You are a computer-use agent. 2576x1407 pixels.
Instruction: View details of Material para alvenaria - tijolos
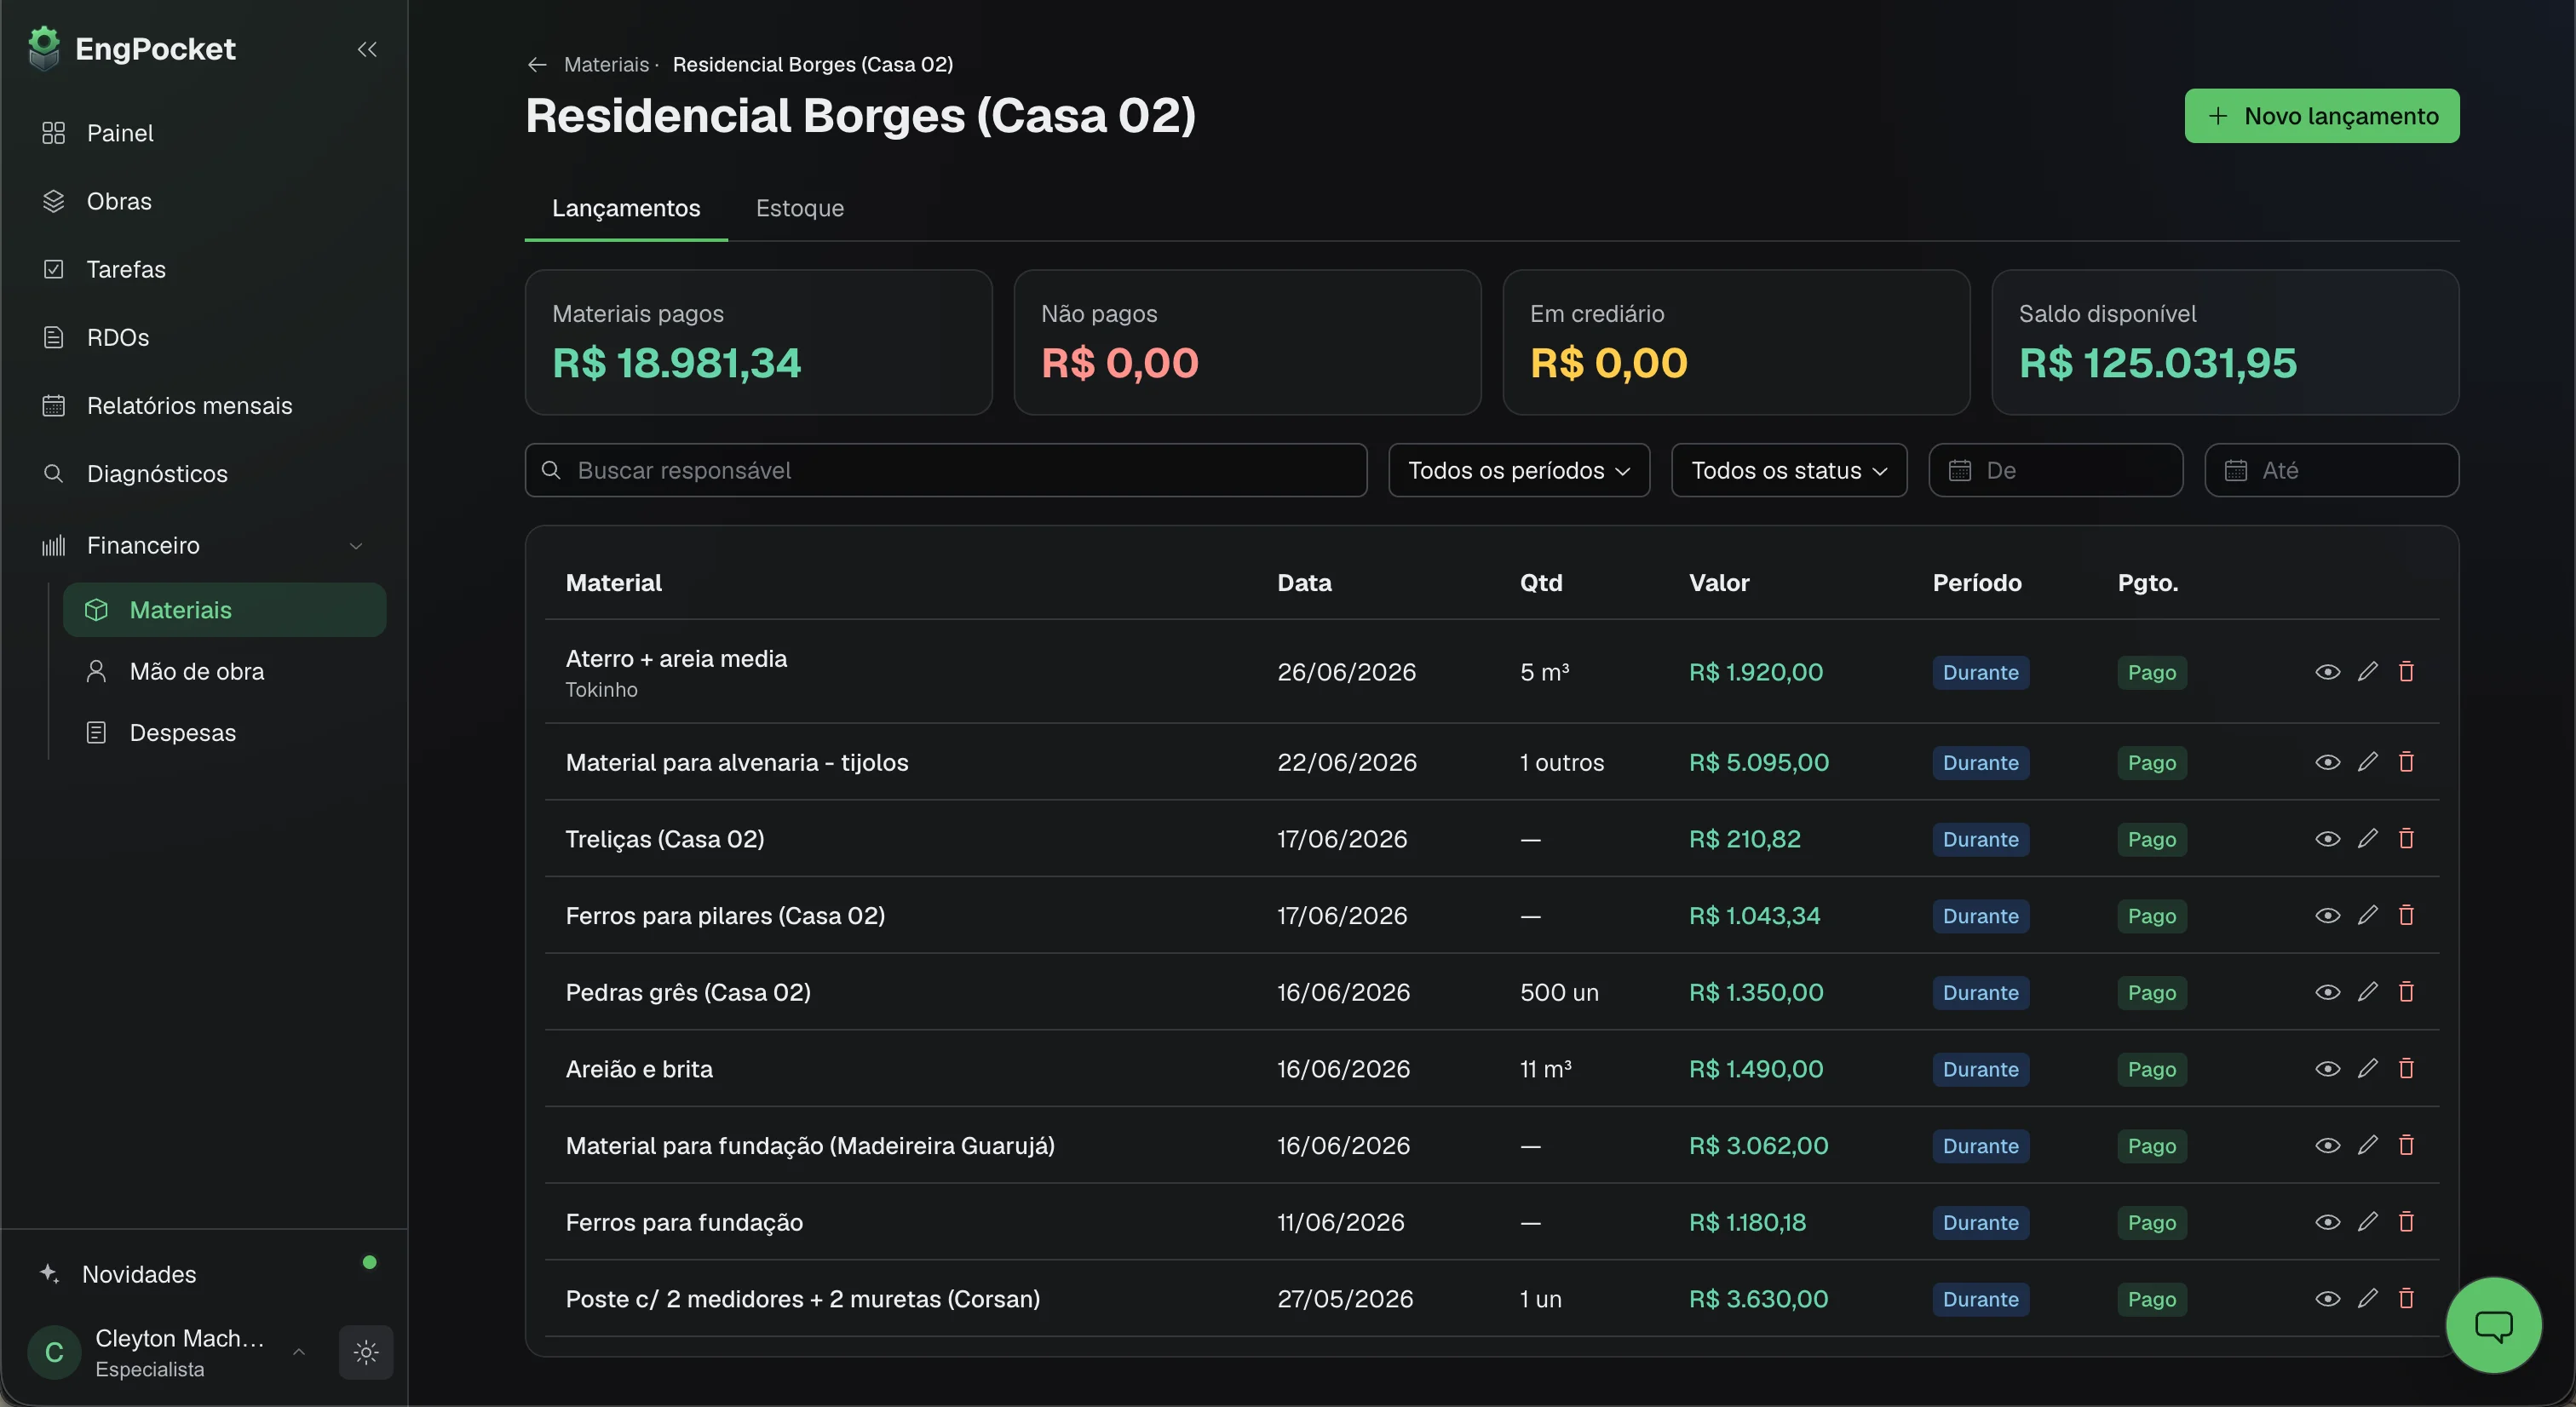click(x=2328, y=762)
